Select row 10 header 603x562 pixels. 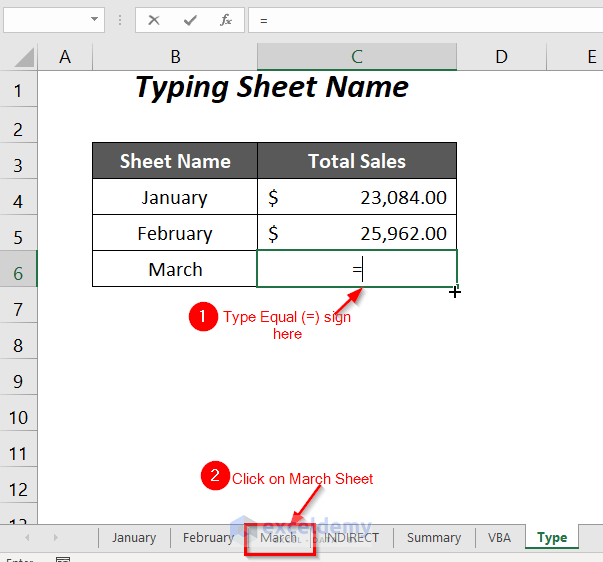pyautogui.click(x=18, y=413)
